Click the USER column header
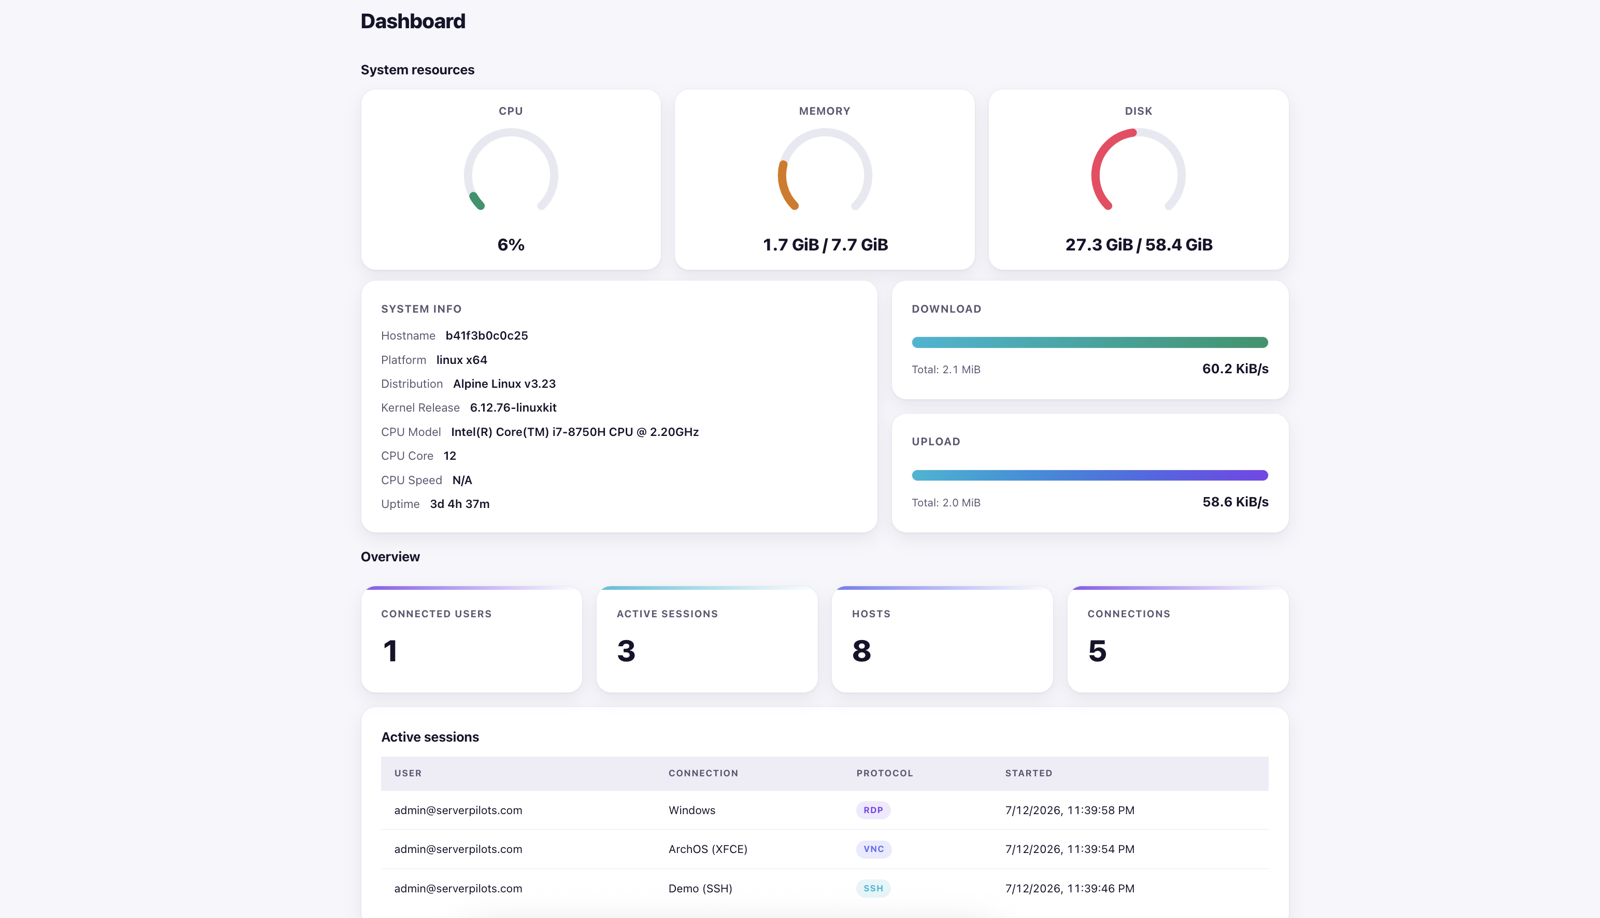1600x918 pixels. [408, 773]
